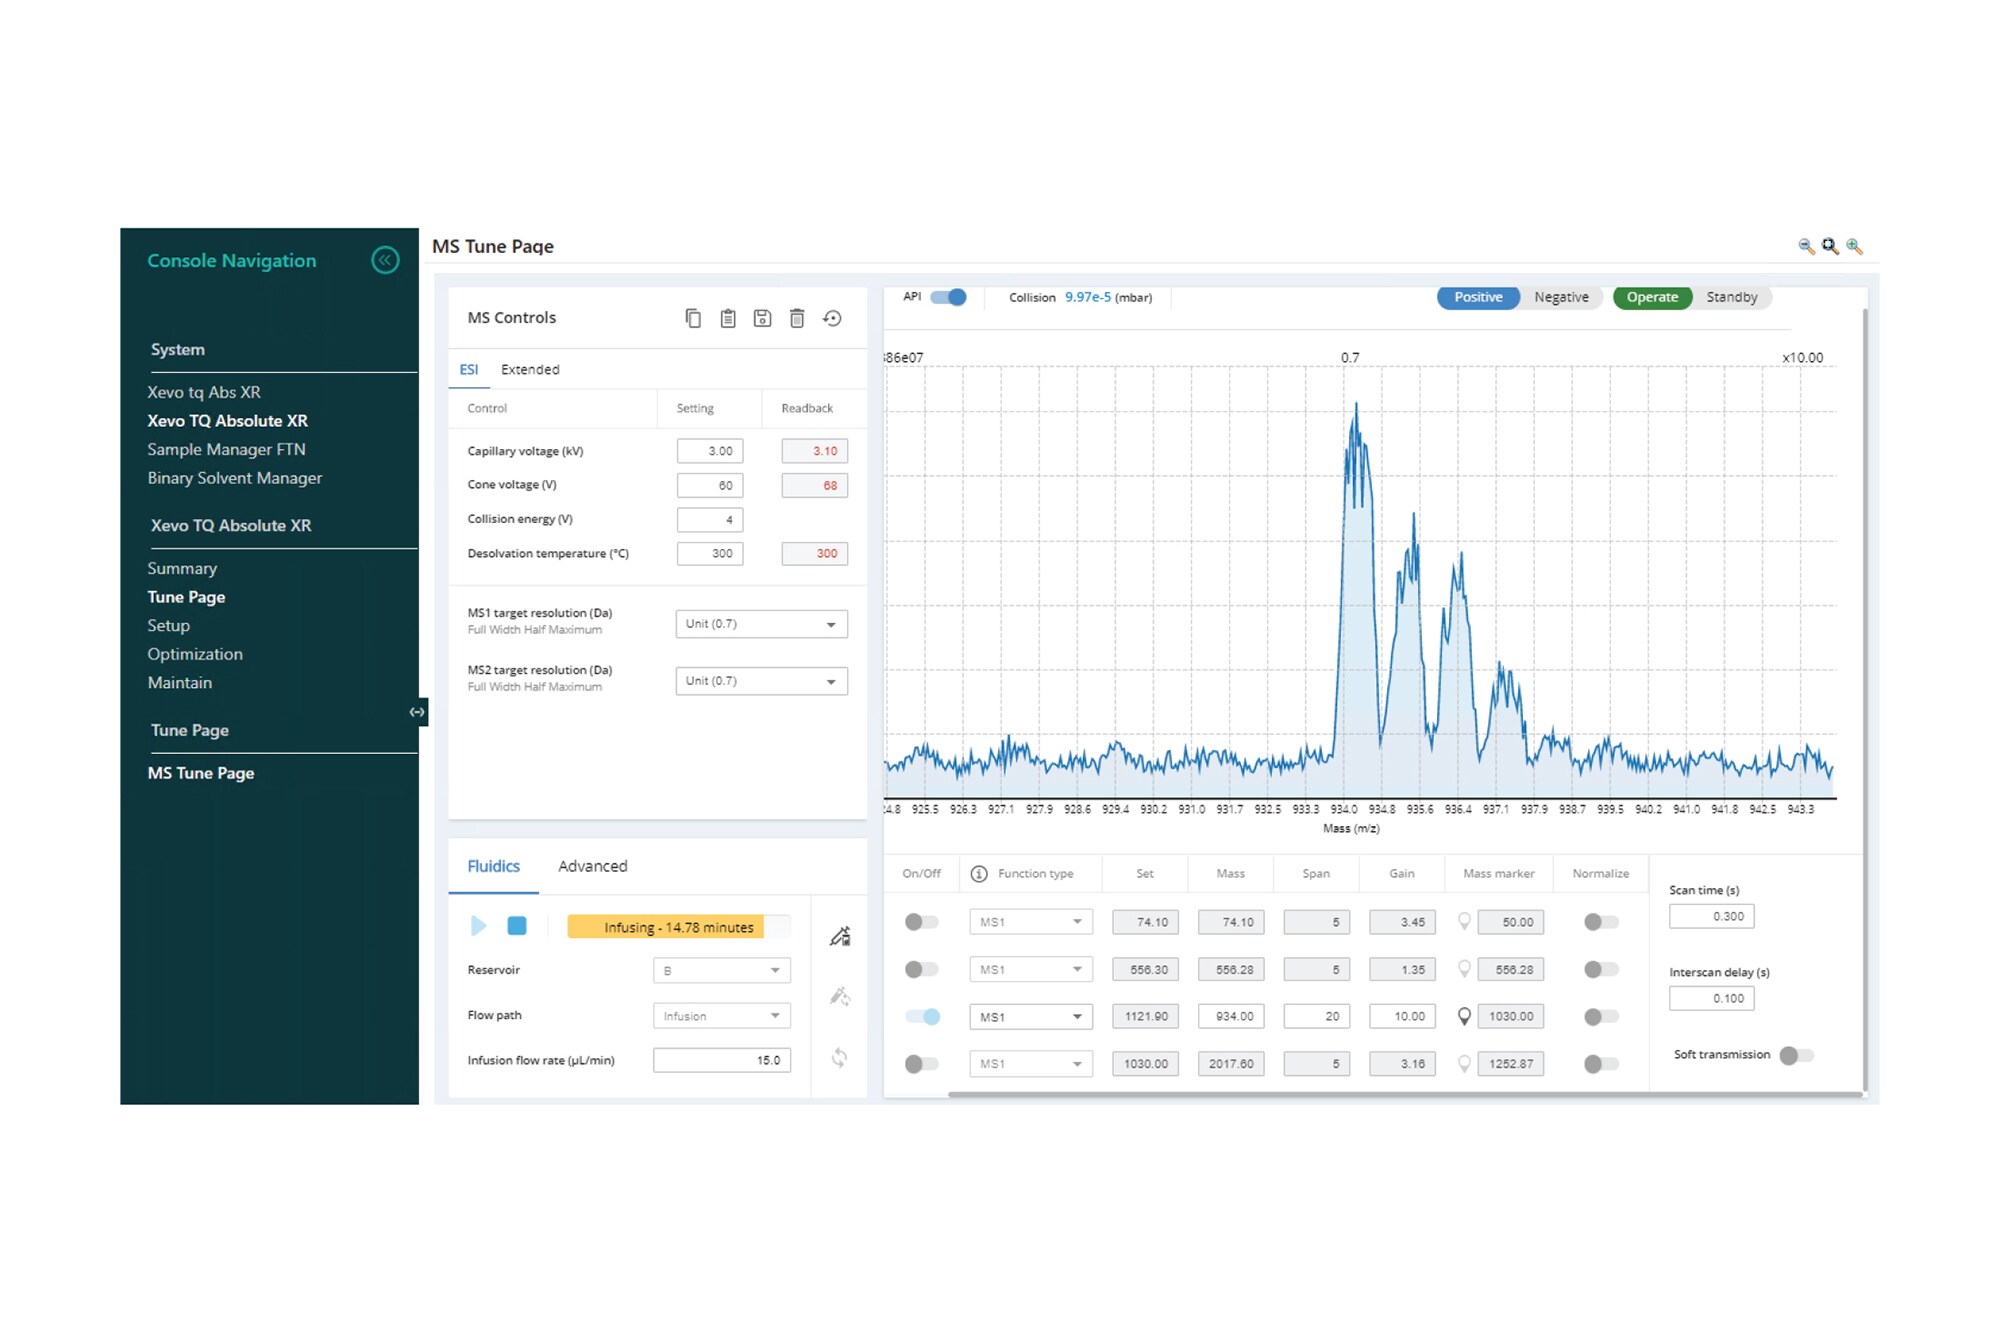The height and width of the screenshot is (1333, 2000).
Task: Enable the Soft transmission toggle
Action: [1795, 1054]
